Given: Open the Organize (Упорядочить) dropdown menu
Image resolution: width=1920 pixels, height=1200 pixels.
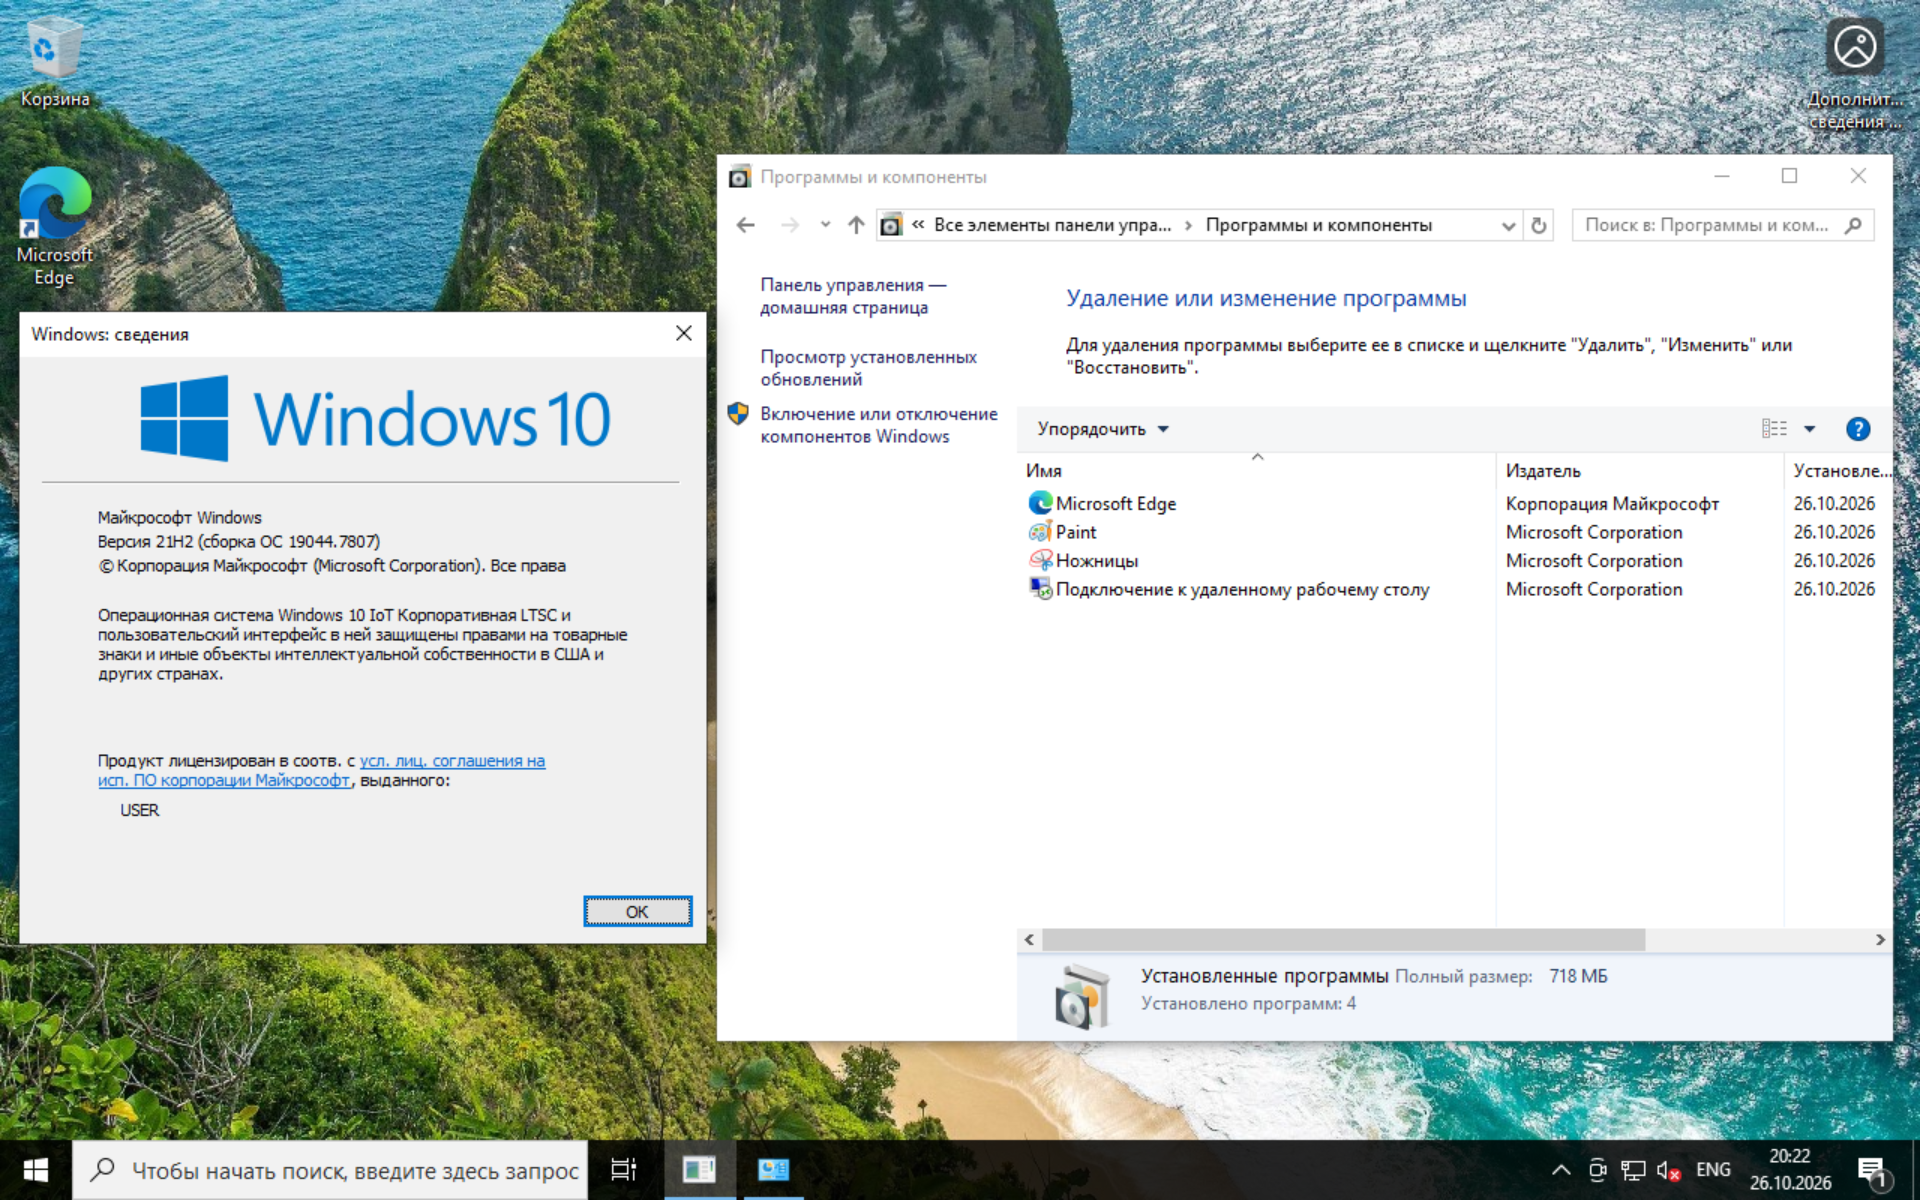Looking at the screenshot, I should point(1103,429).
